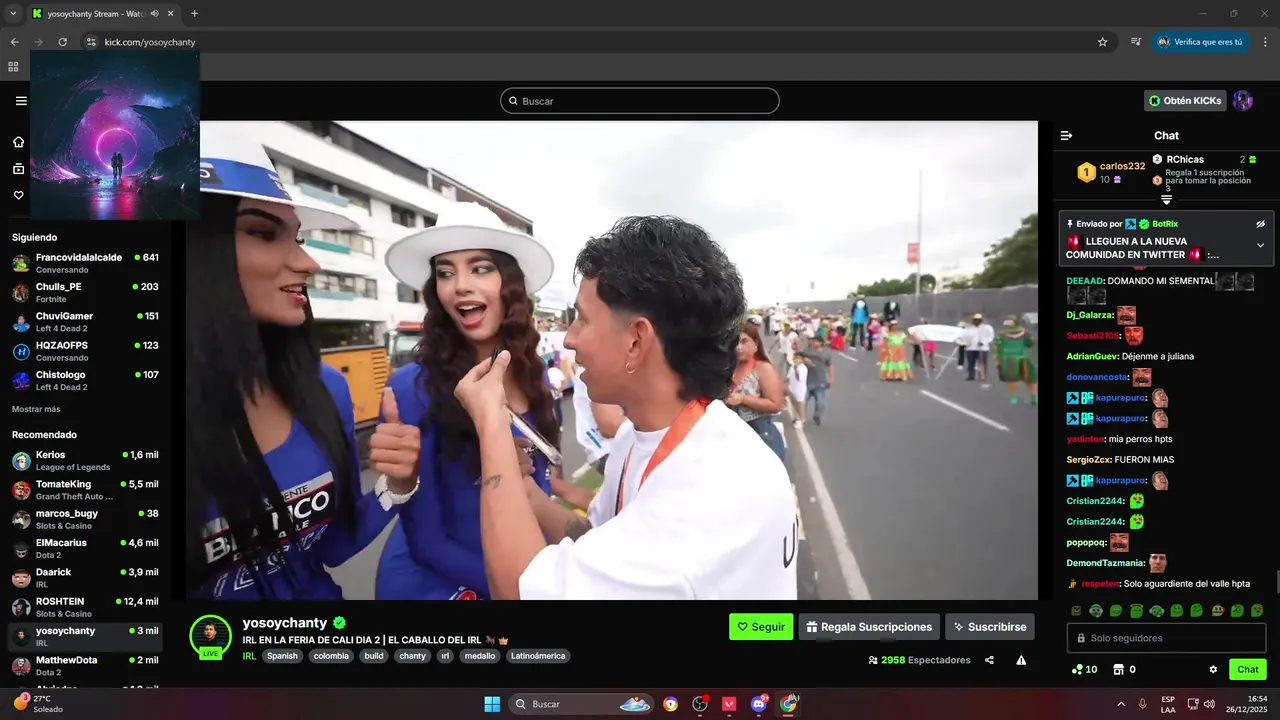Open browser media controls icon
The width and height of the screenshot is (1280, 720).
(1136, 42)
